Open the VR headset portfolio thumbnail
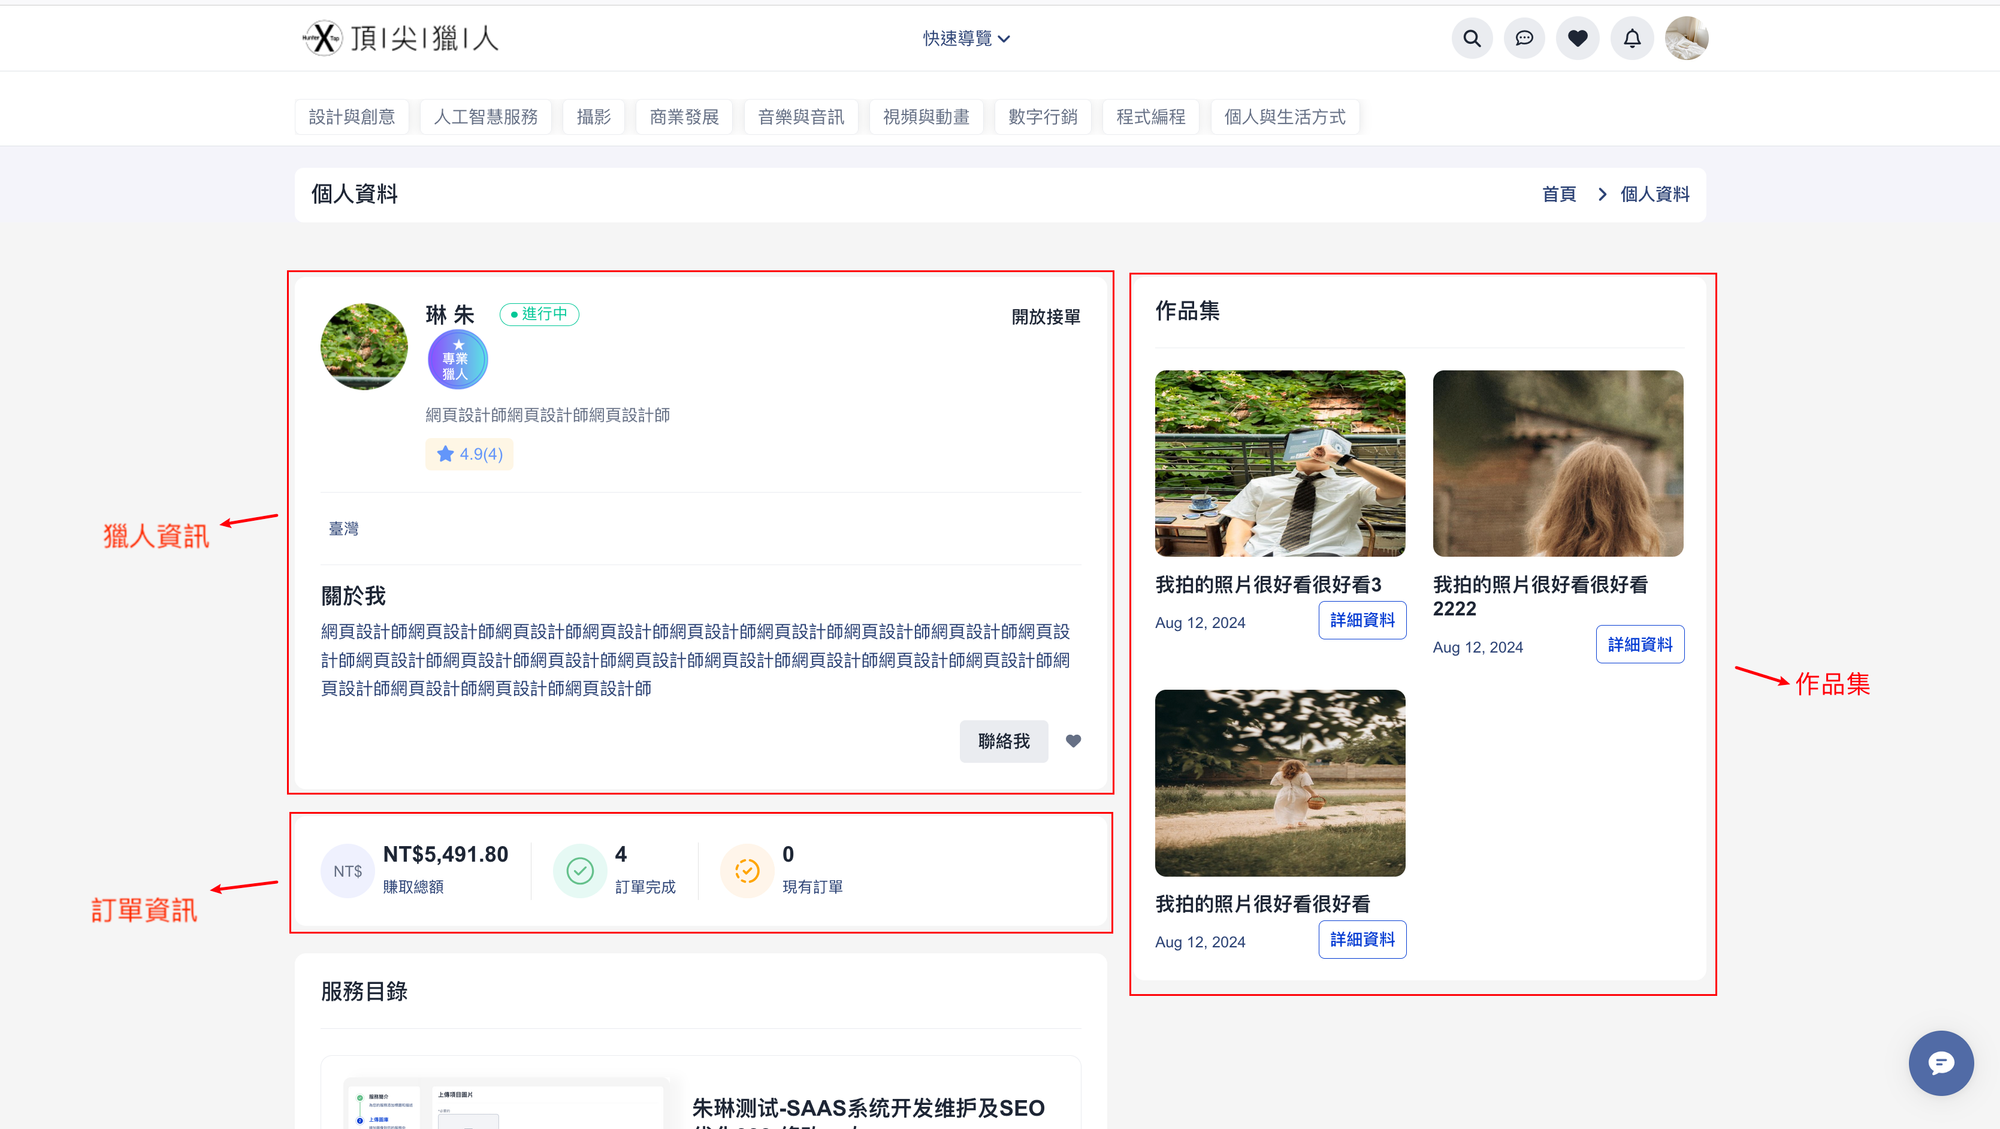Image resolution: width=2000 pixels, height=1129 pixels. coord(1279,463)
